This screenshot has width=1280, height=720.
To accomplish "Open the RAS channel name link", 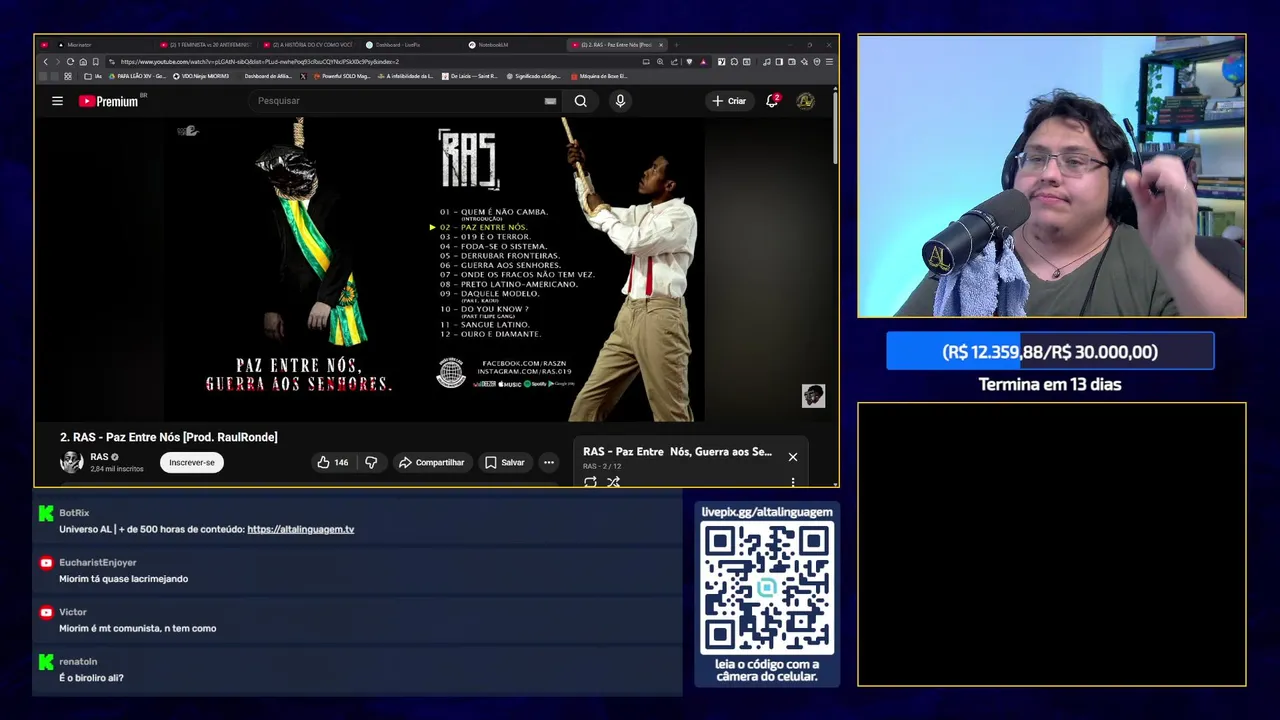I will click(x=99, y=457).
